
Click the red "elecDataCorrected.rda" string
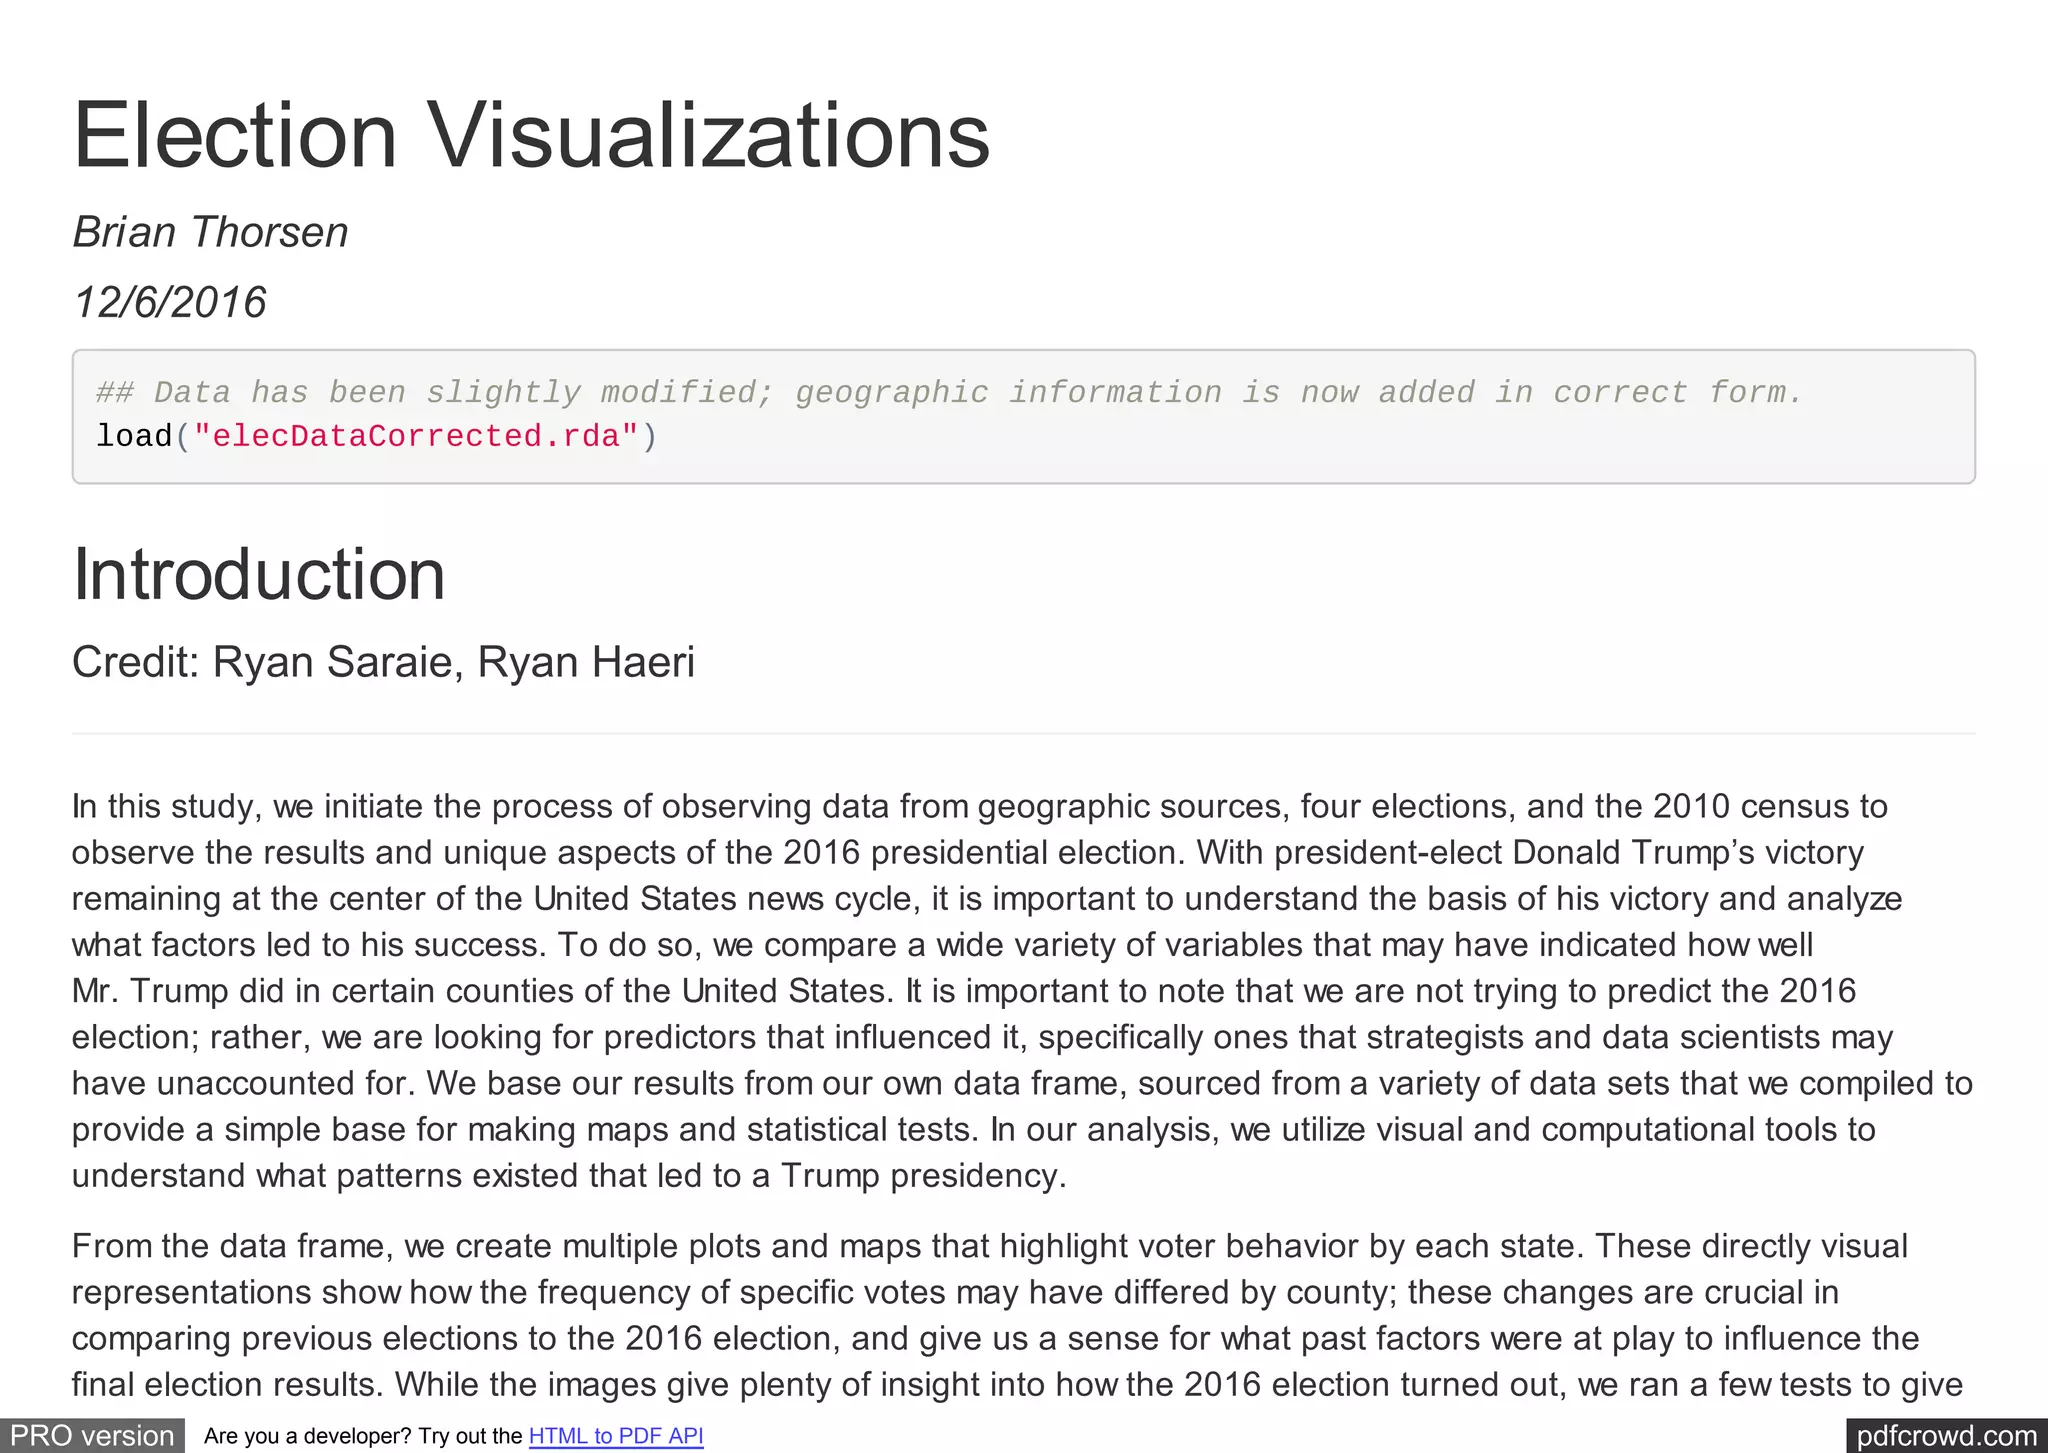416,436
